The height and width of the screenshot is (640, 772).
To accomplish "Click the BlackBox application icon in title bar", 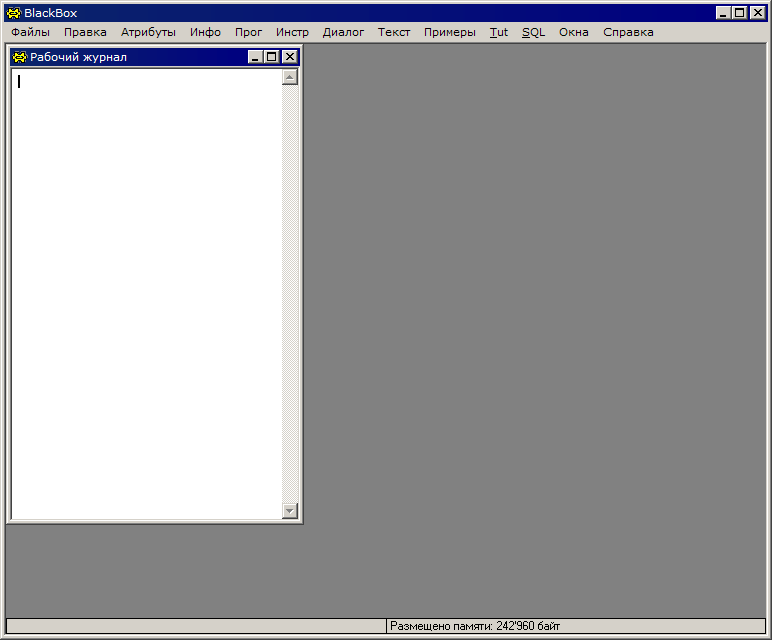I will tap(14, 13).
